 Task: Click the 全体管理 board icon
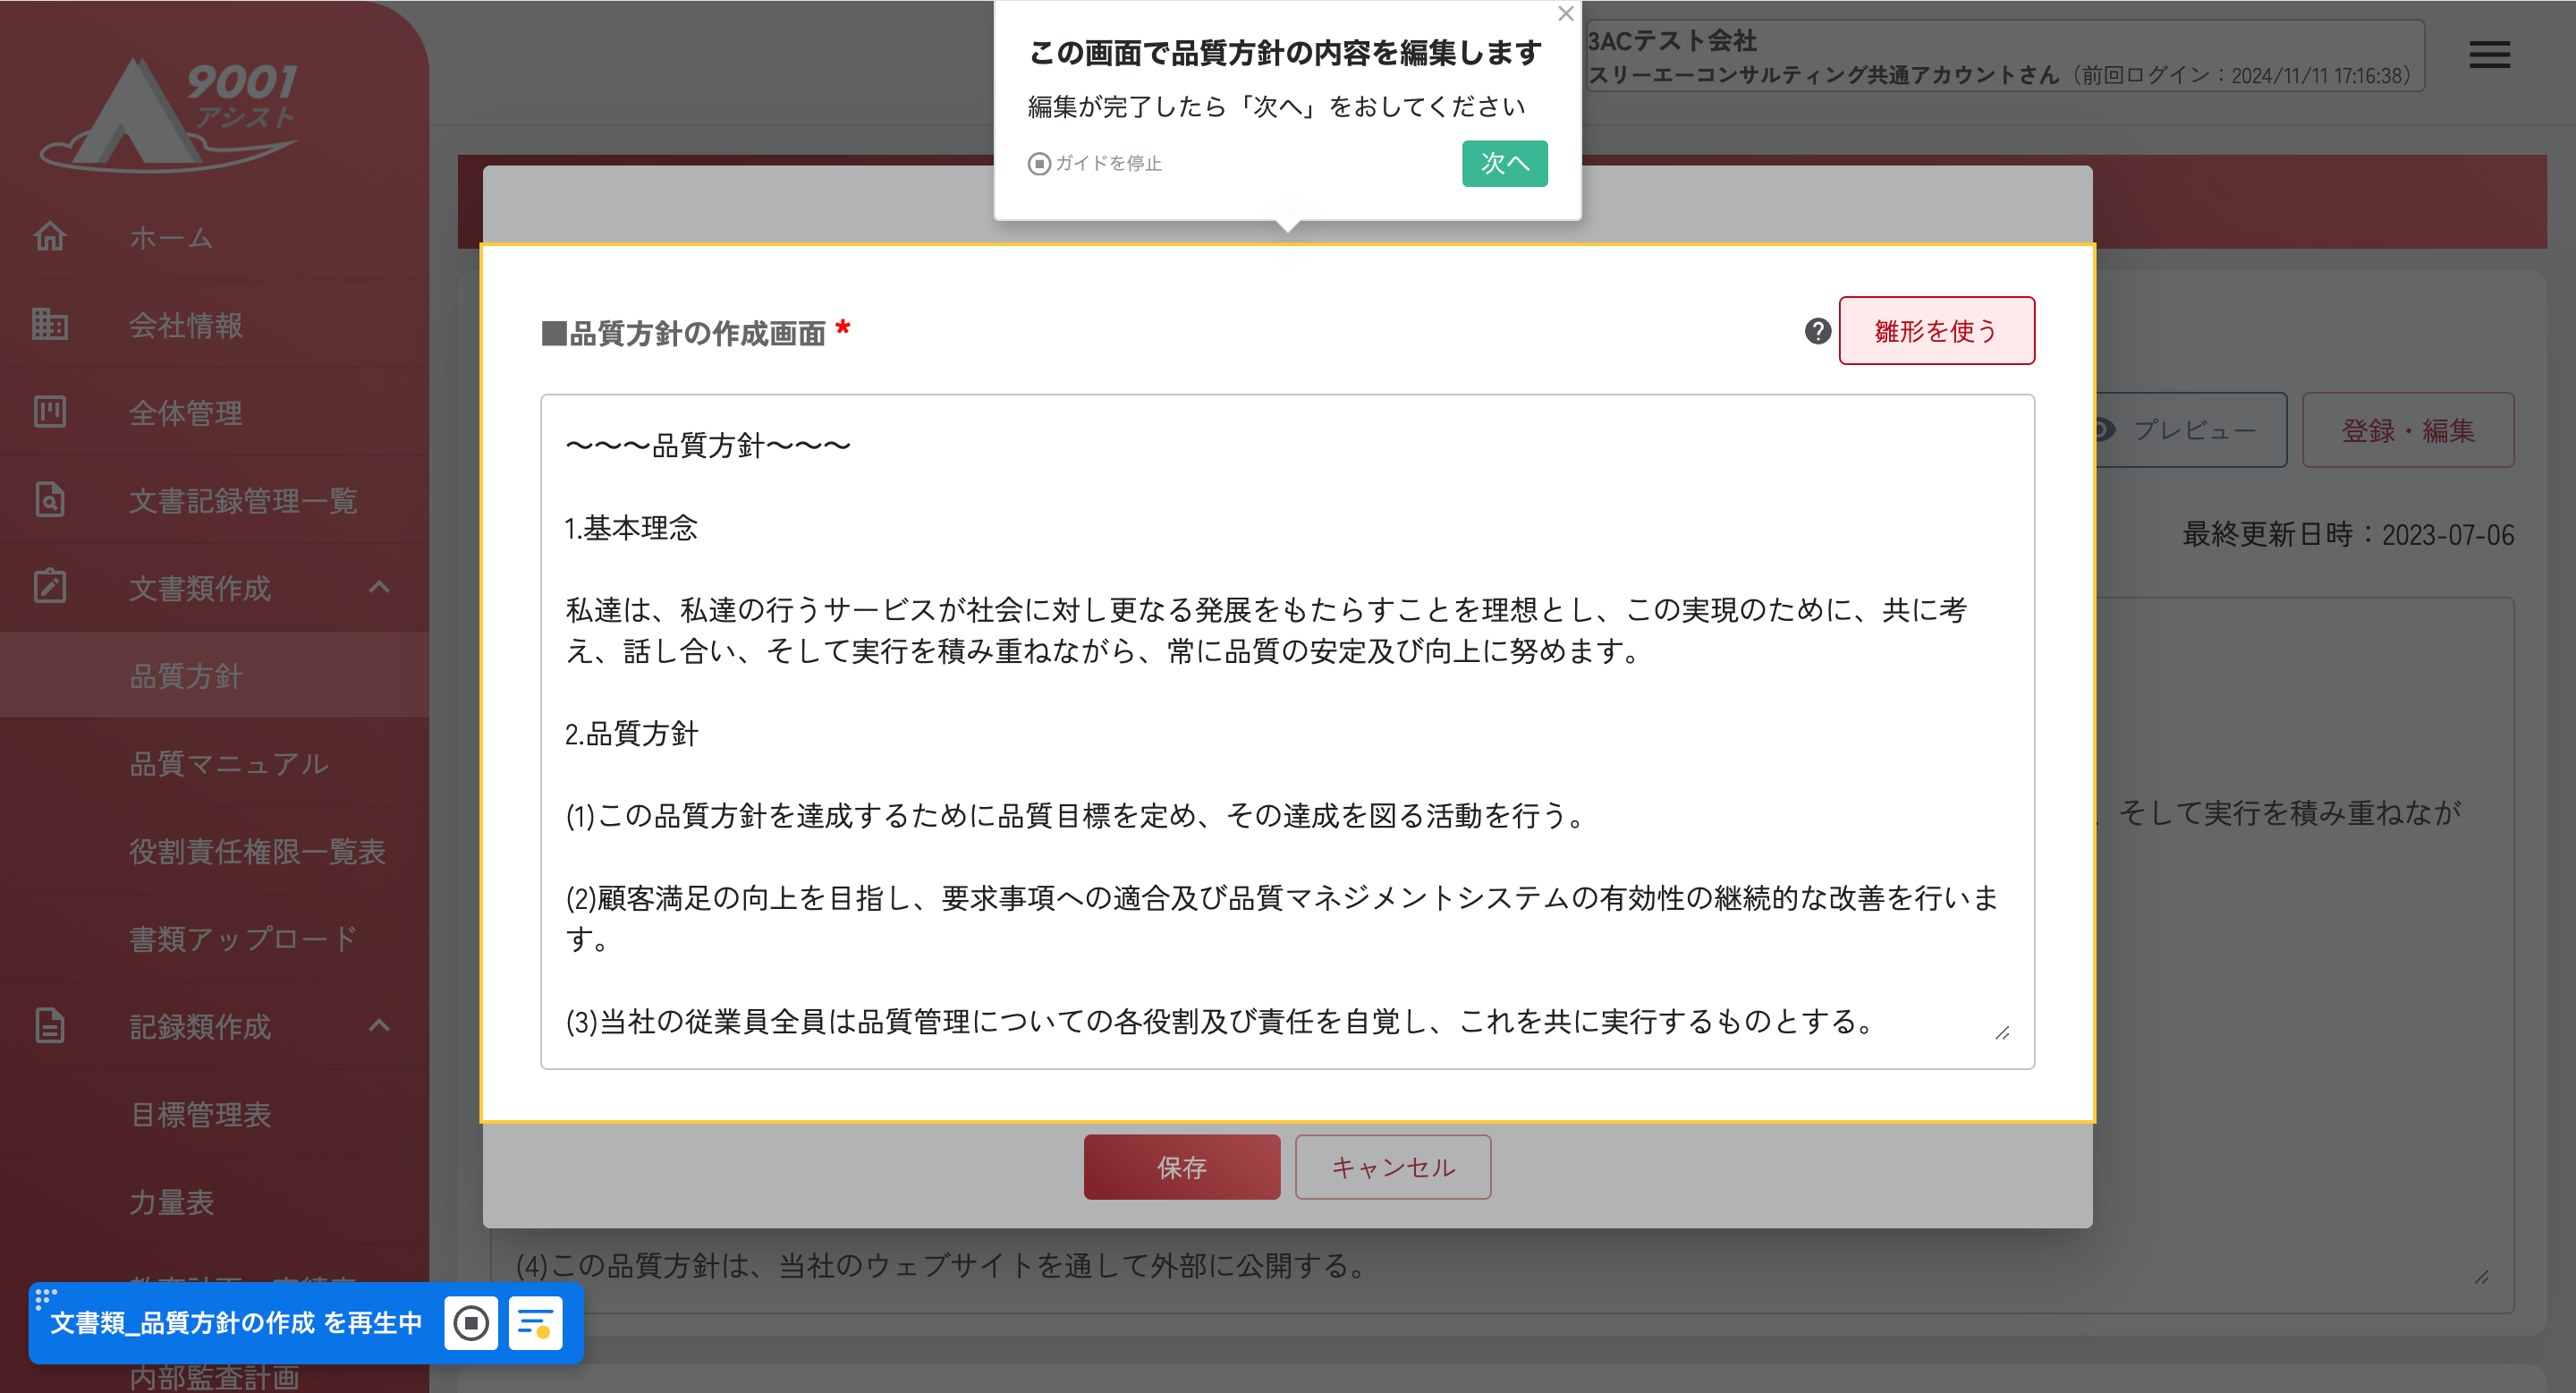50,412
